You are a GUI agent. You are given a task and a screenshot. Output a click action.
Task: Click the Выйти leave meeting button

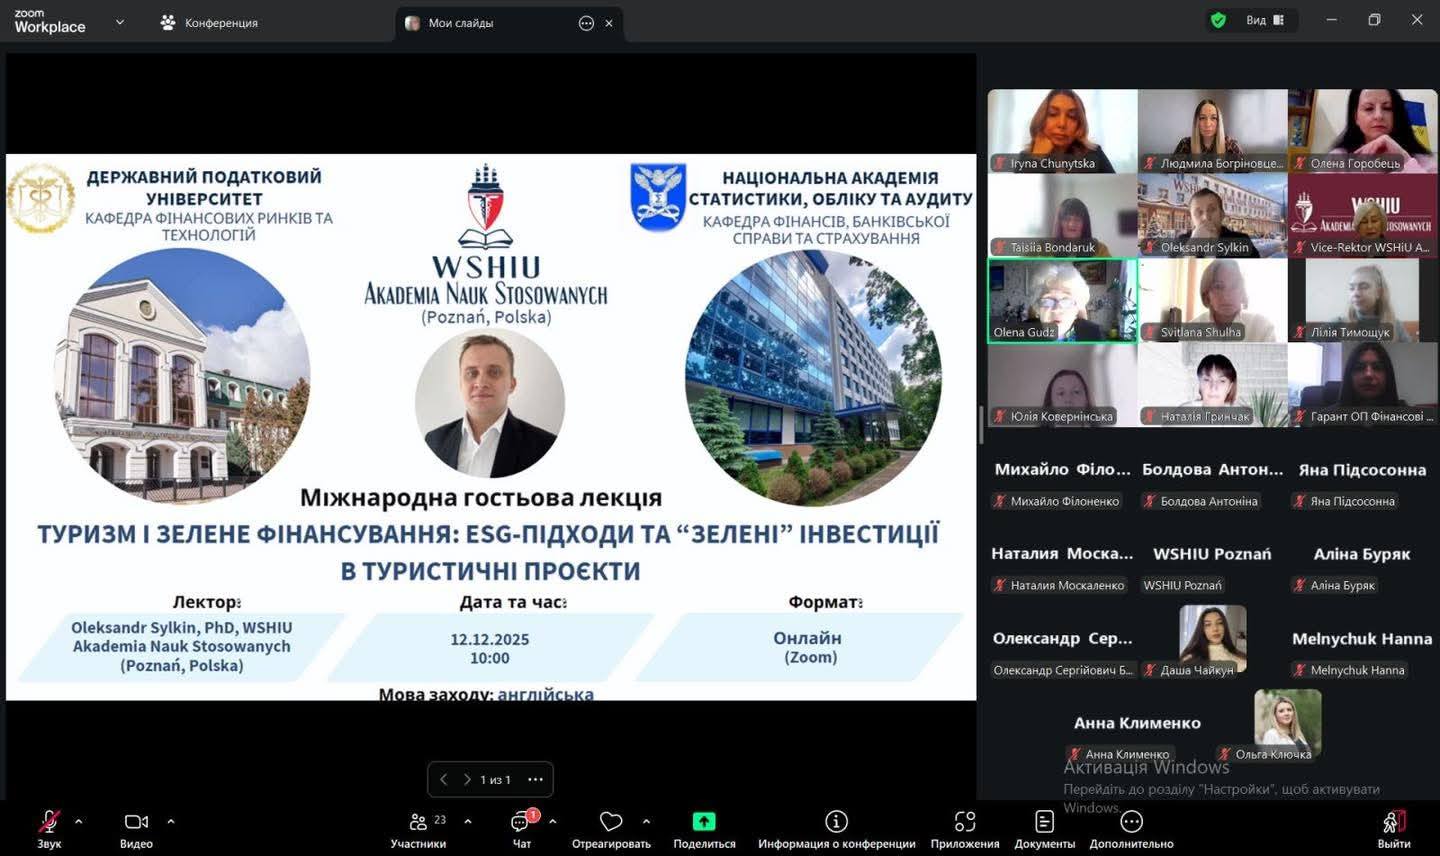point(1393,824)
